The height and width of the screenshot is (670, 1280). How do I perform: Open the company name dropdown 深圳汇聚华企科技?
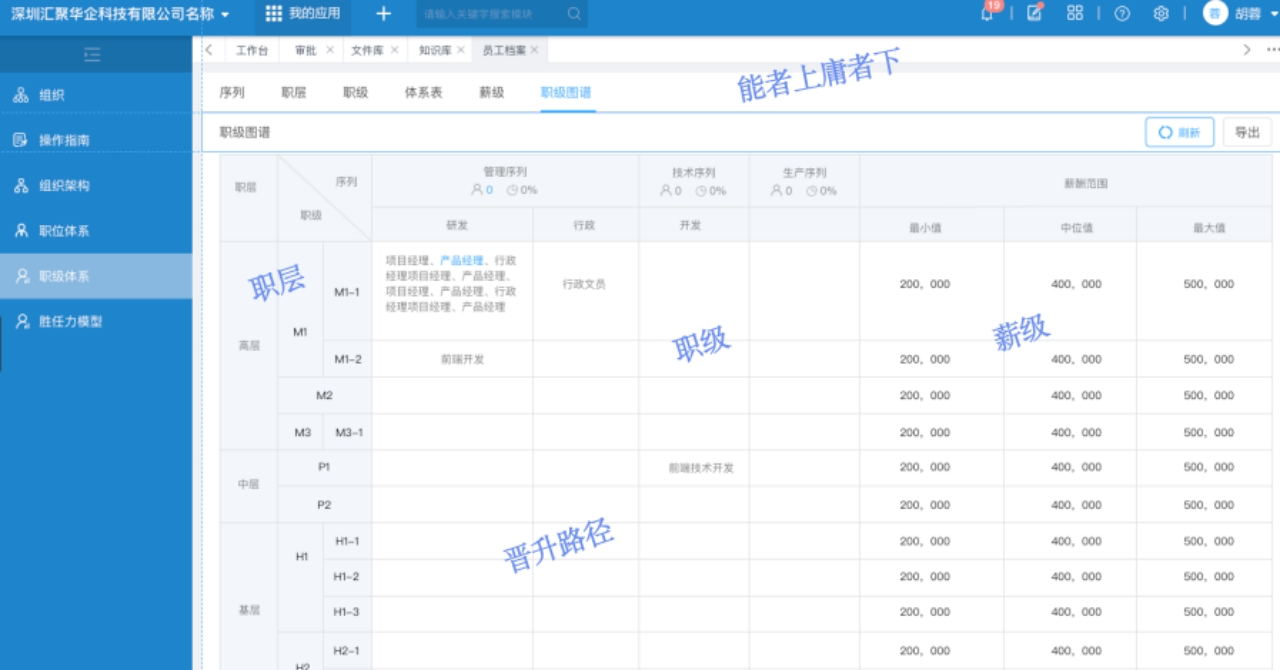pyautogui.click(x=110, y=13)
